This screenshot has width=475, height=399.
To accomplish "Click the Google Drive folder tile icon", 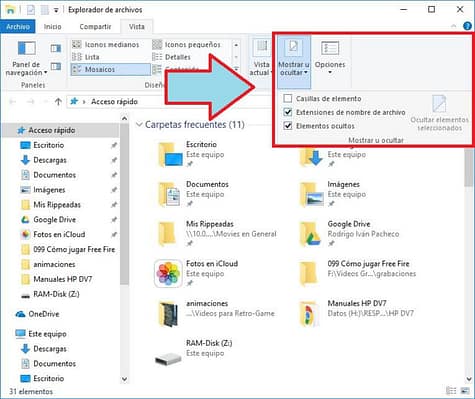I will (310, 234).
